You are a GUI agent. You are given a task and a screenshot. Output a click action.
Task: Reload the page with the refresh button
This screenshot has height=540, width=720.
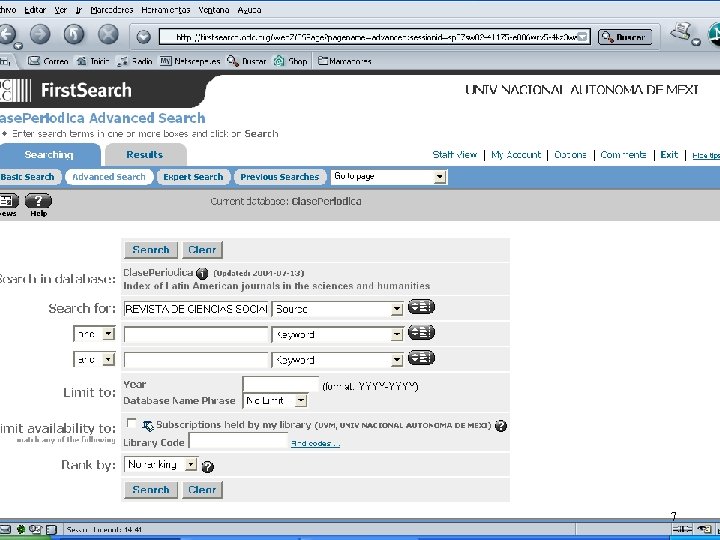(x=74, y=34)
